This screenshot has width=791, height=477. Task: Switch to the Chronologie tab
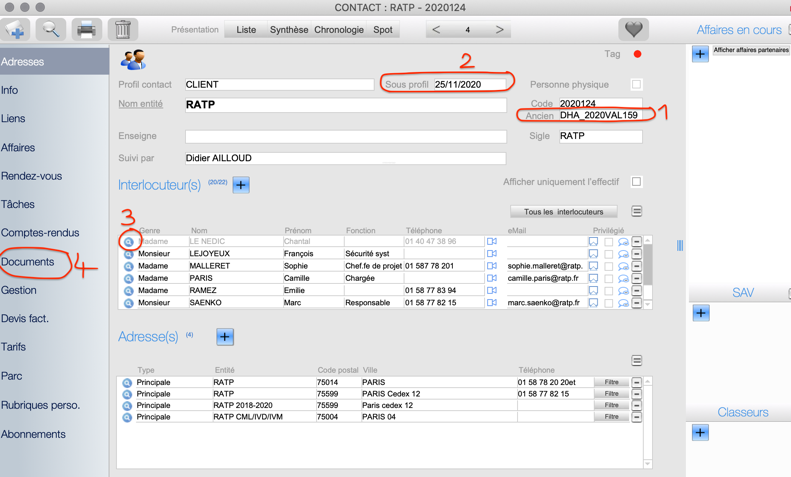point(339,30)
